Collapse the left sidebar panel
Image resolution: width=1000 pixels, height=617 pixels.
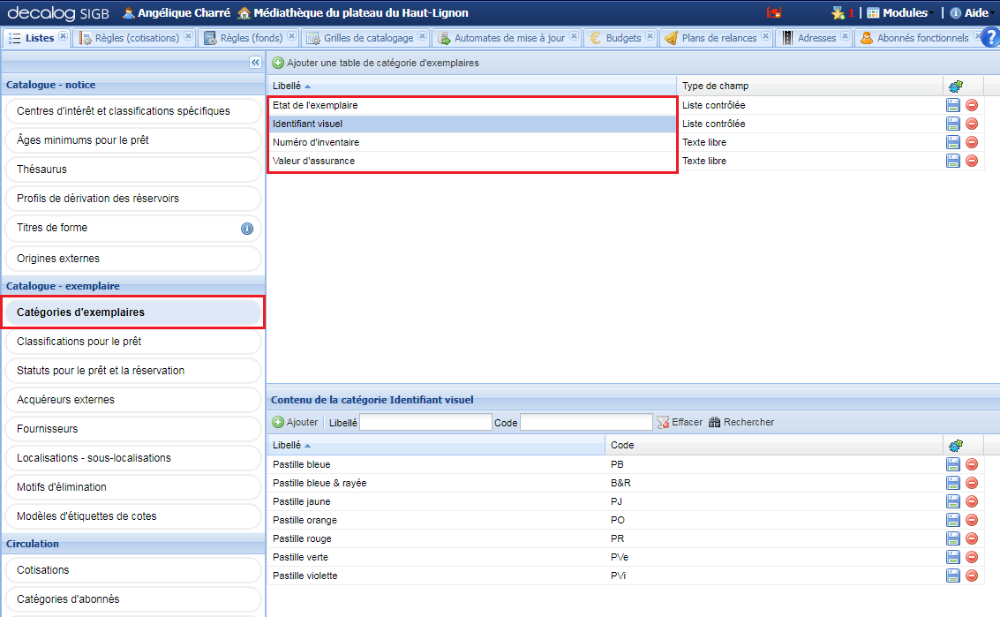pos(255,62)
